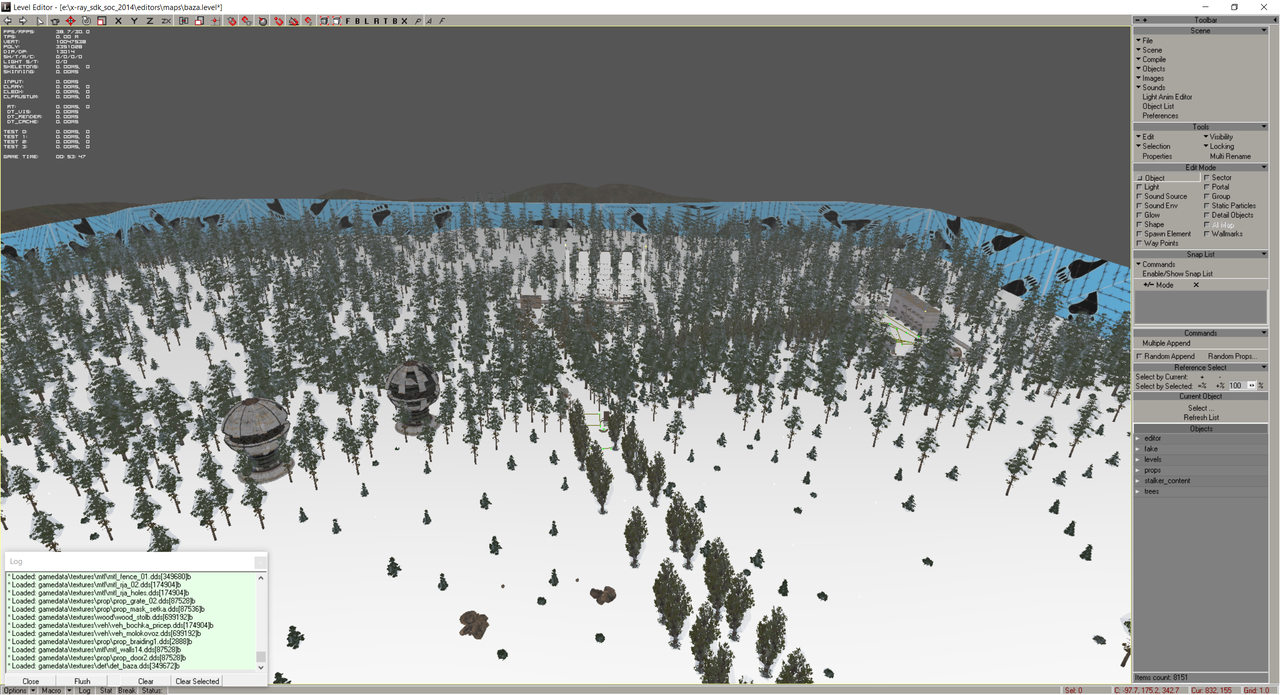Viewport: 1280px width, 695px height.
Task: Switch to Right view with the R button
Action: click(377, 21)
